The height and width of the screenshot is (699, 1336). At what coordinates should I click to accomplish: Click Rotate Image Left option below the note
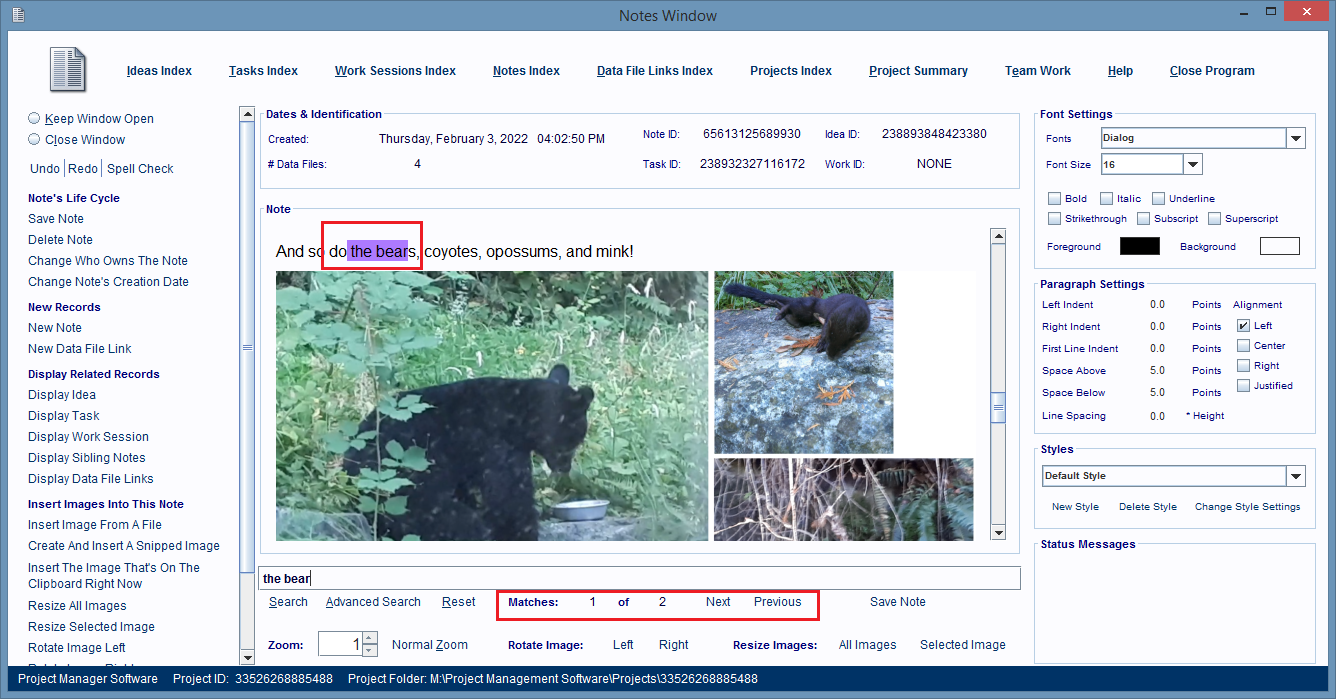click(x=623, y=645)
